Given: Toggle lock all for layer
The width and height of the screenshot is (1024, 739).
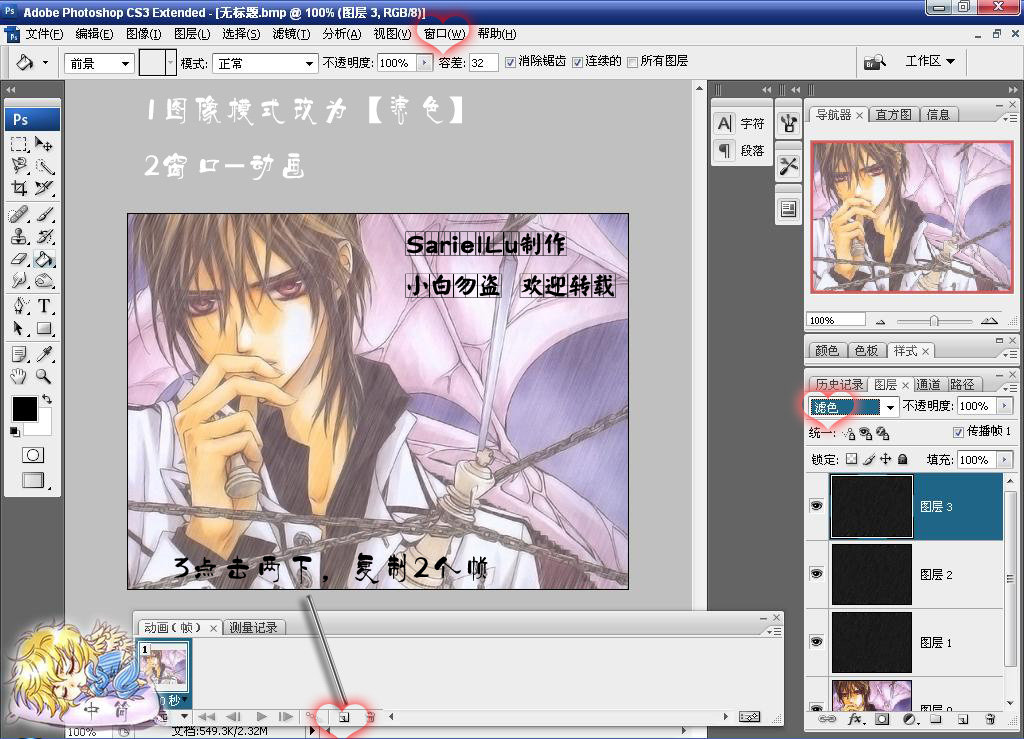Looking at the screenshot, I should point(903,459).
